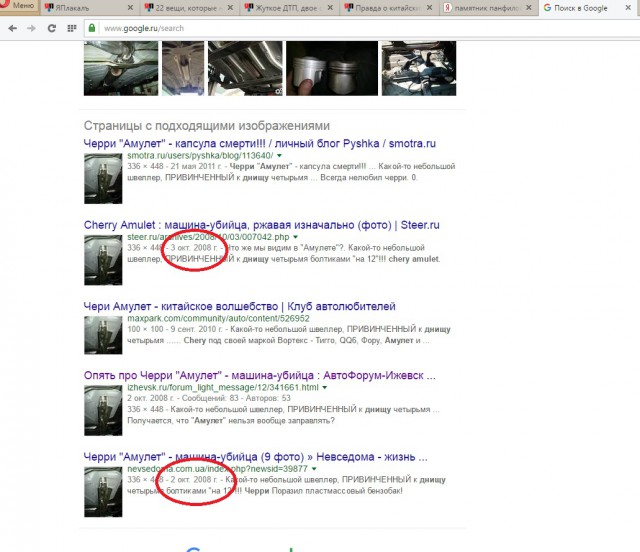The image size is (640, 552).
Task: Click the 'Страницы с подходящими изображениями' heading
Action: pyautogui.click(x=207, y=126)
